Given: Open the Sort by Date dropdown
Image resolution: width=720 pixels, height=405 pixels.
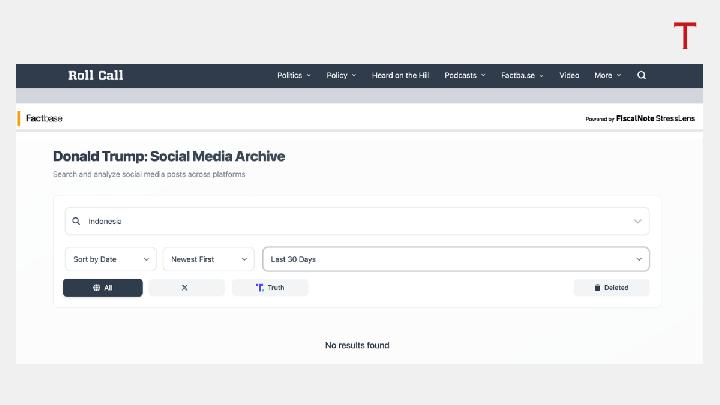Looking at the screenshot, I should pyautogui.click(x=110, y=259).
